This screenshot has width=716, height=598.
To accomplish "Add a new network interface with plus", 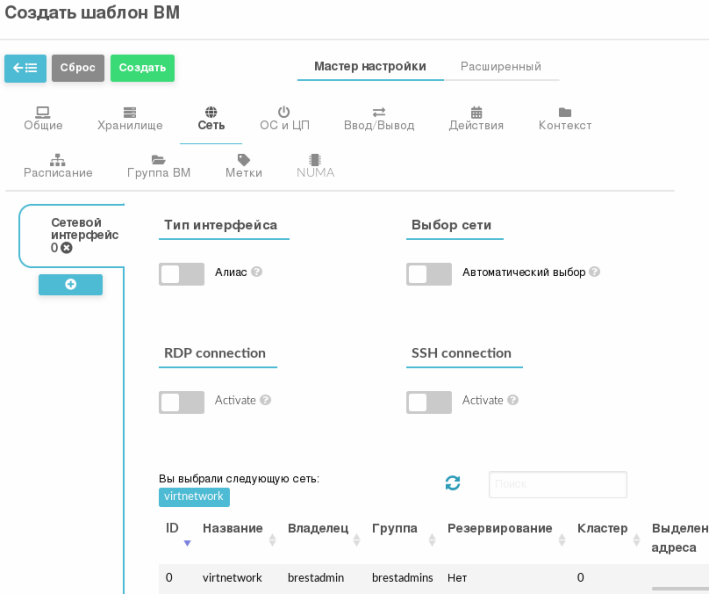I will pyautogui.click(x=71, y=285).
